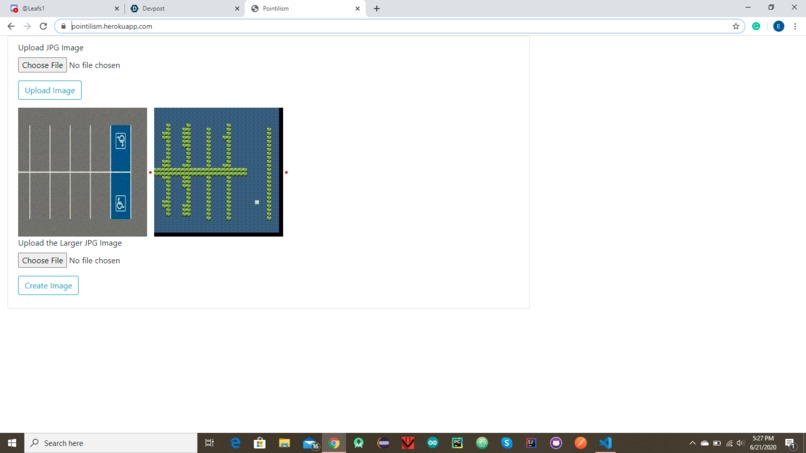Open PyCharm from taskbar

point(457,443)
